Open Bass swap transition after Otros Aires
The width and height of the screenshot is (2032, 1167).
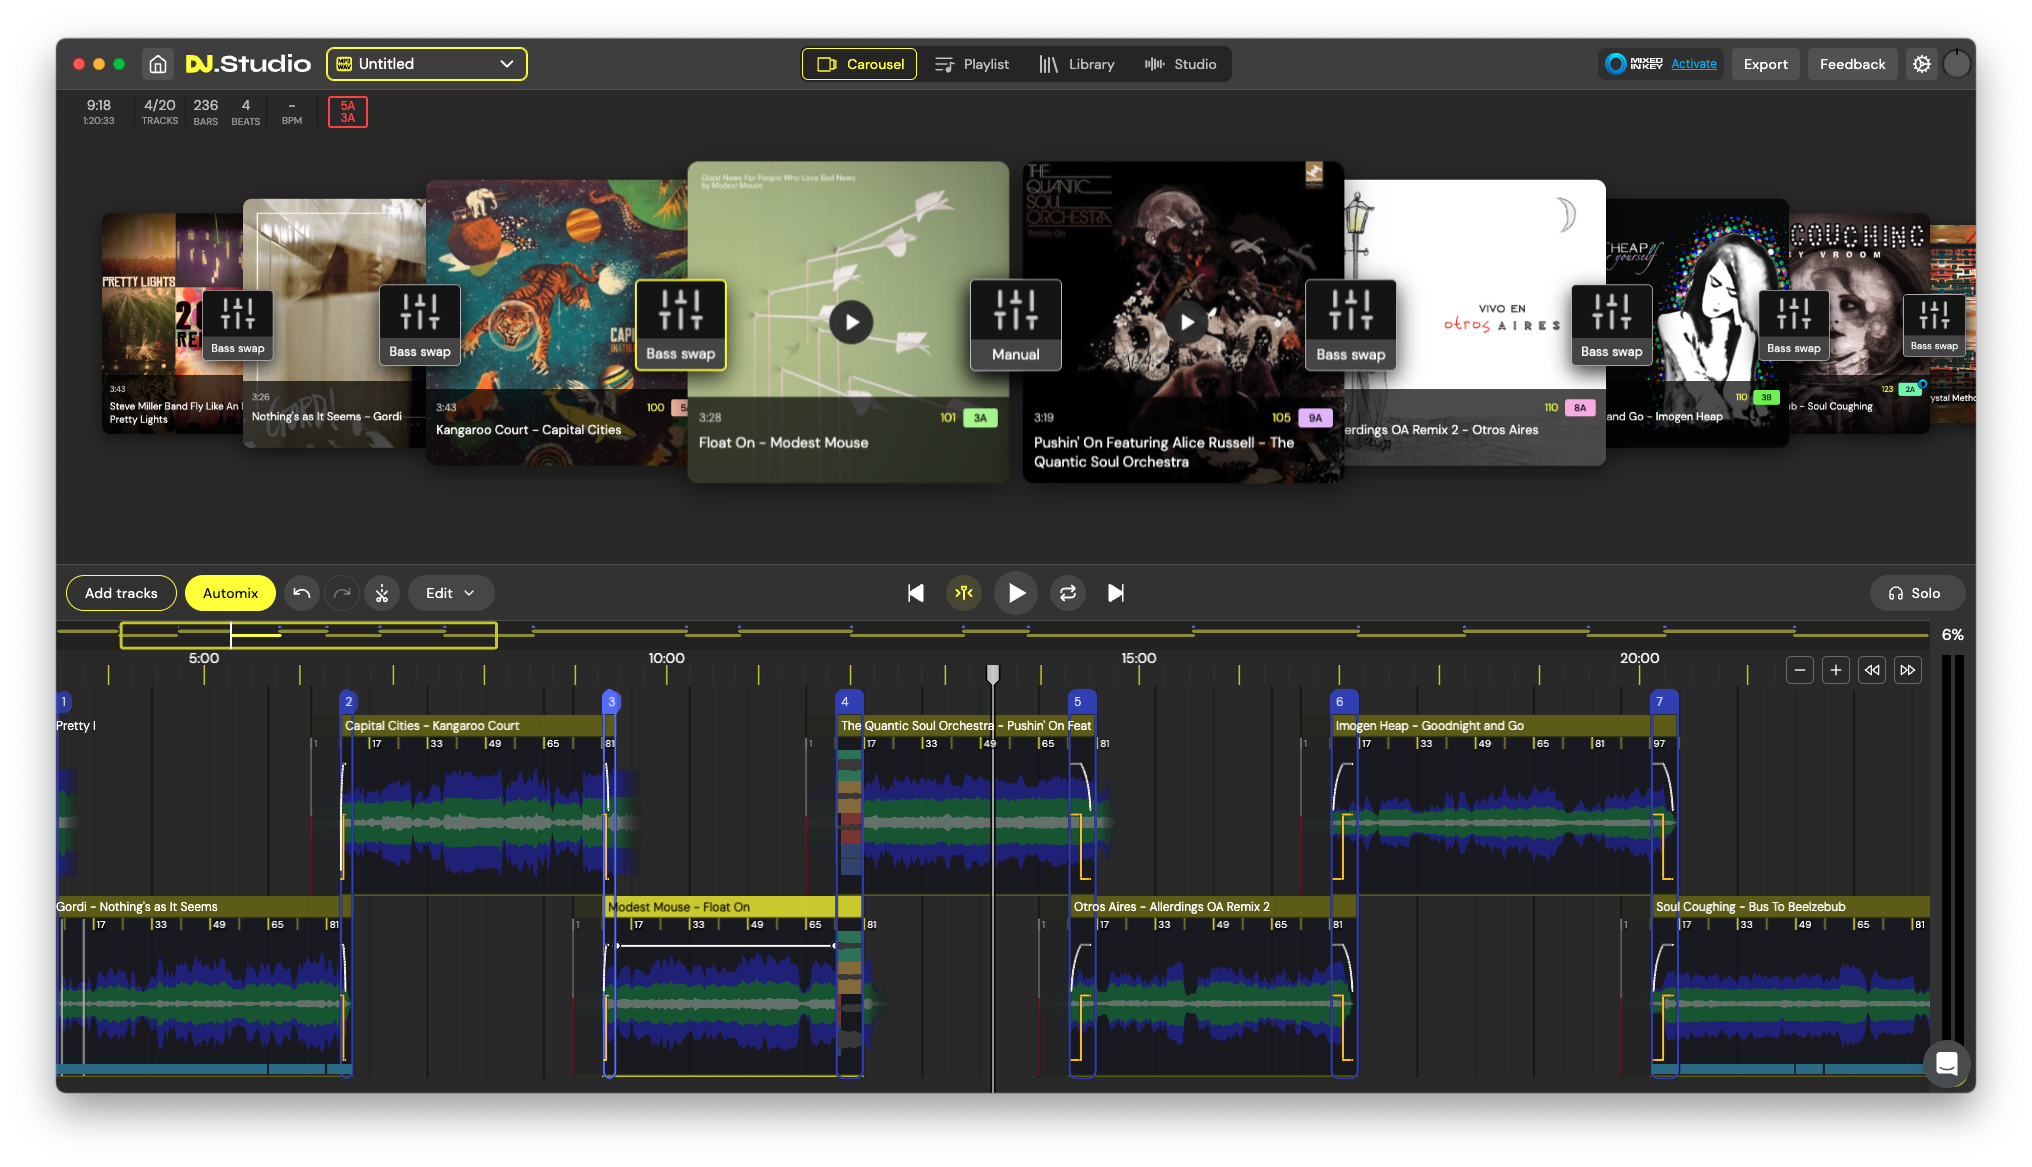[x=1612, y=324]
